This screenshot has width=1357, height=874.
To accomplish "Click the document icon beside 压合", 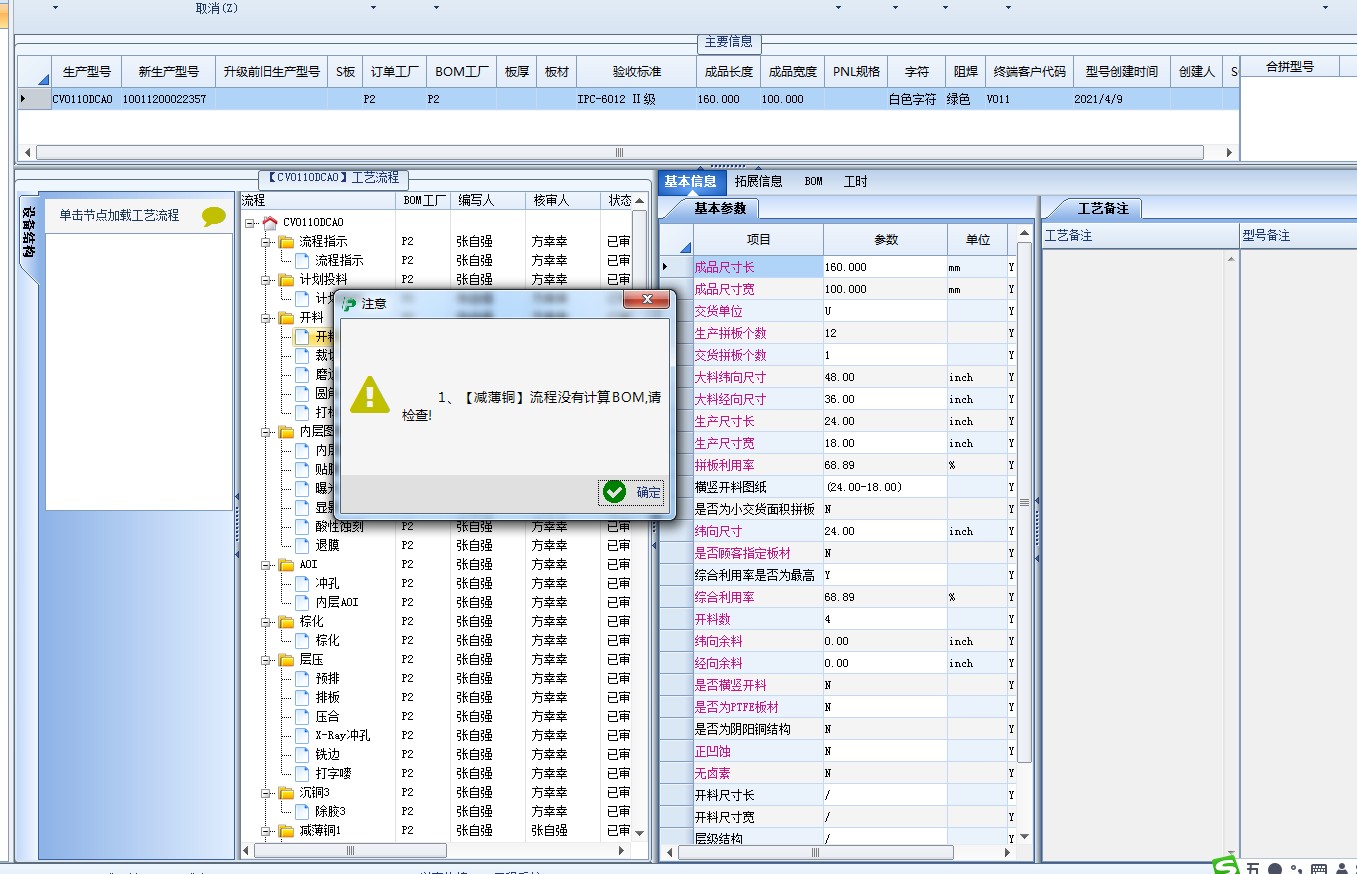I will coord(303,716).
